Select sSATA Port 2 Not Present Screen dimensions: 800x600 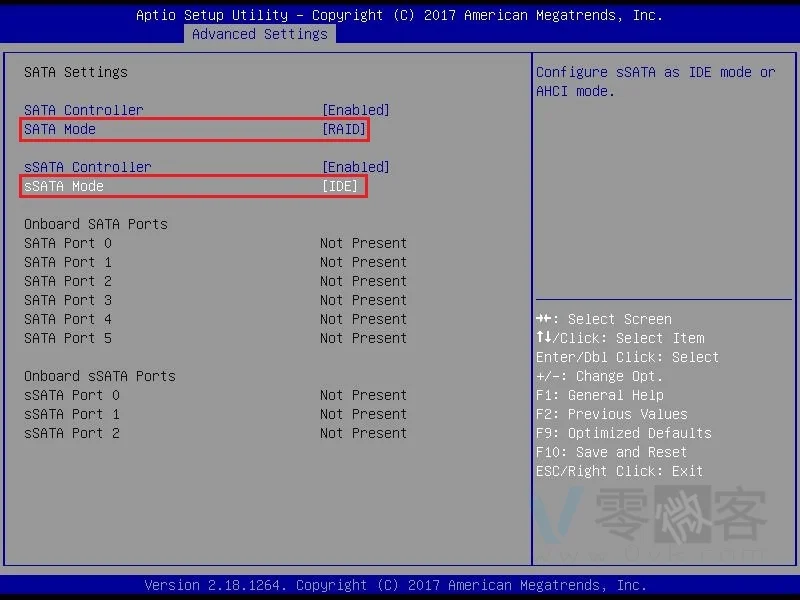pos(363,433)
